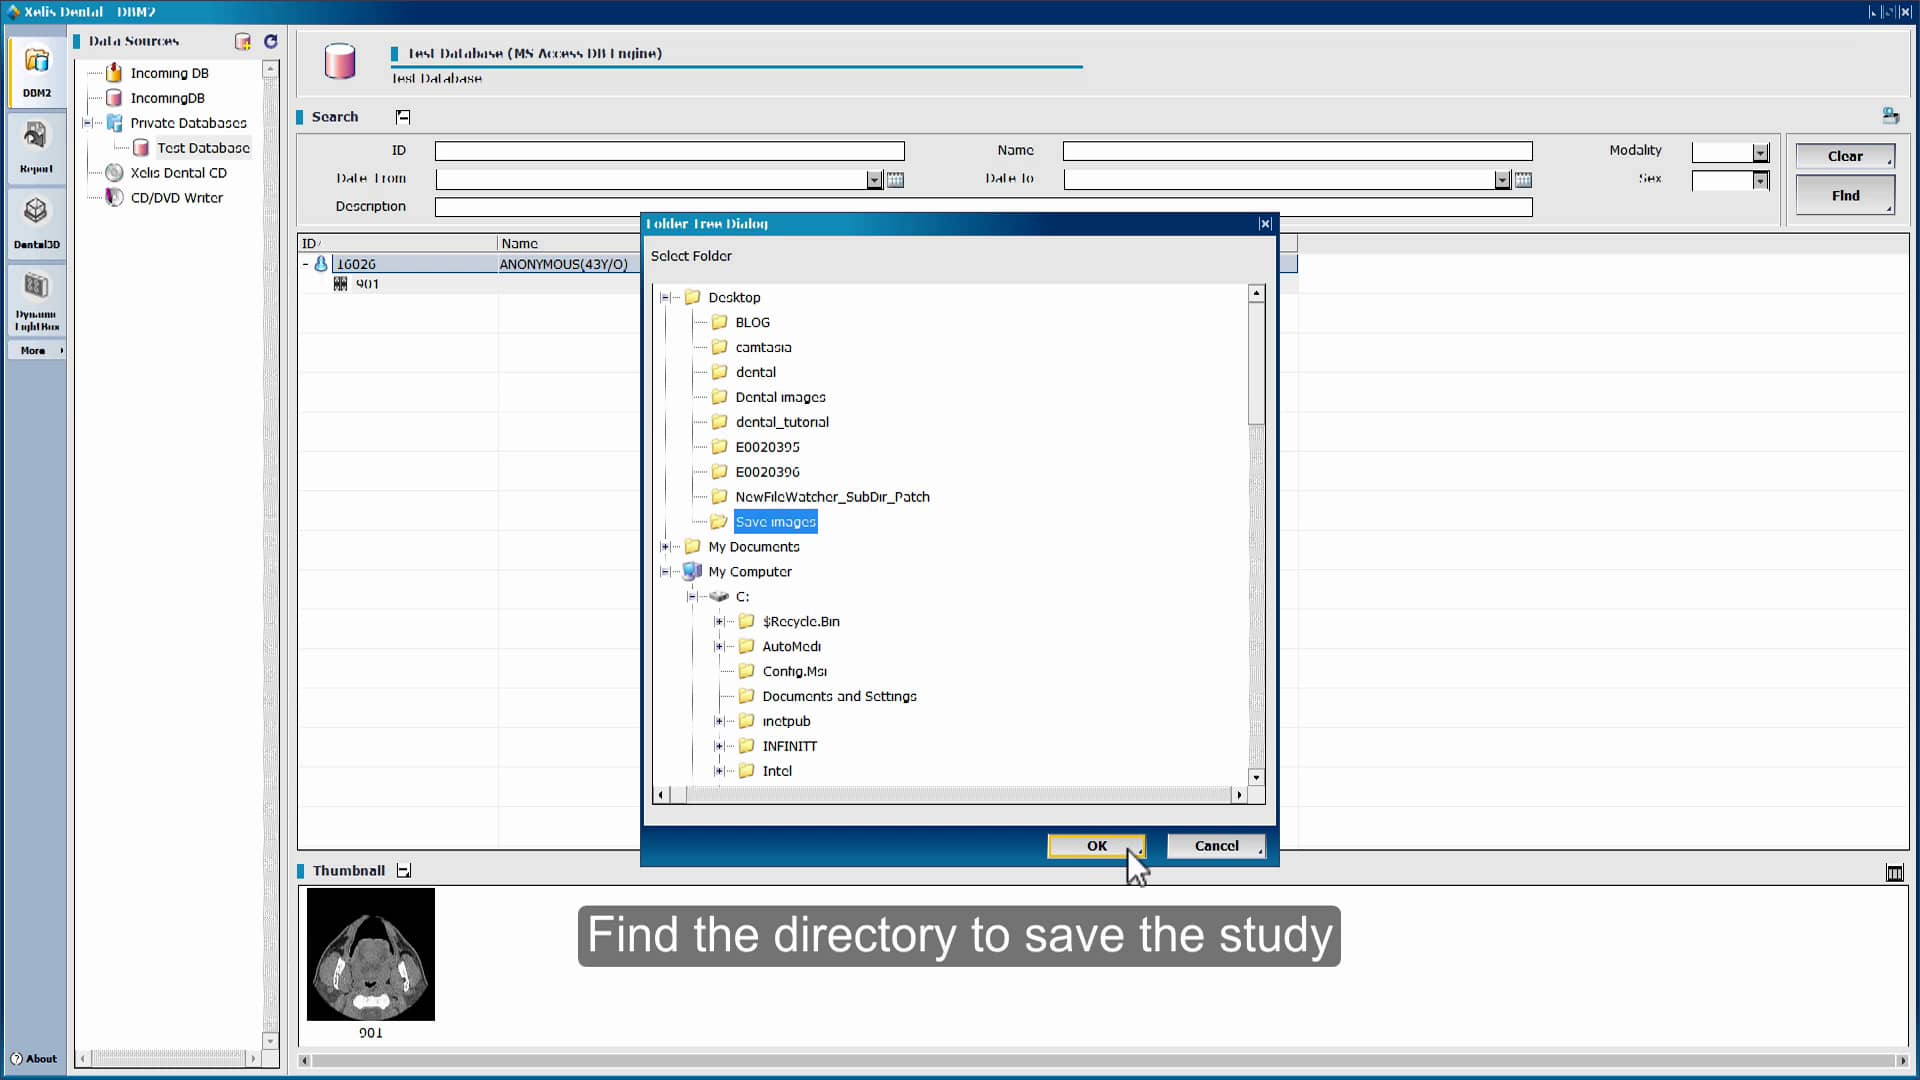
Task: Expand the My Computer node in Folder Tree Dialog
Action: (x=666, y=571)
